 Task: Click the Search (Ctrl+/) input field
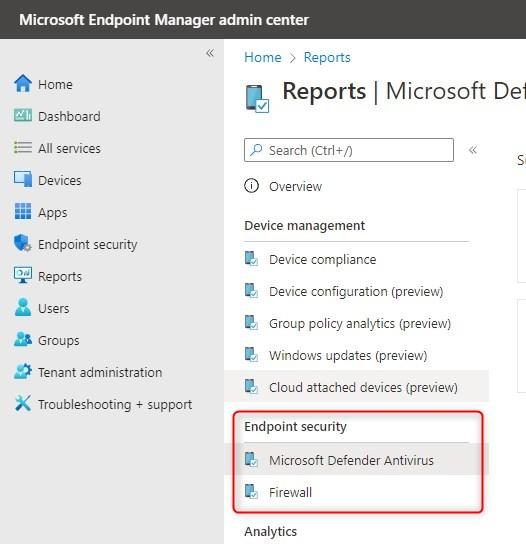(349, 150)
